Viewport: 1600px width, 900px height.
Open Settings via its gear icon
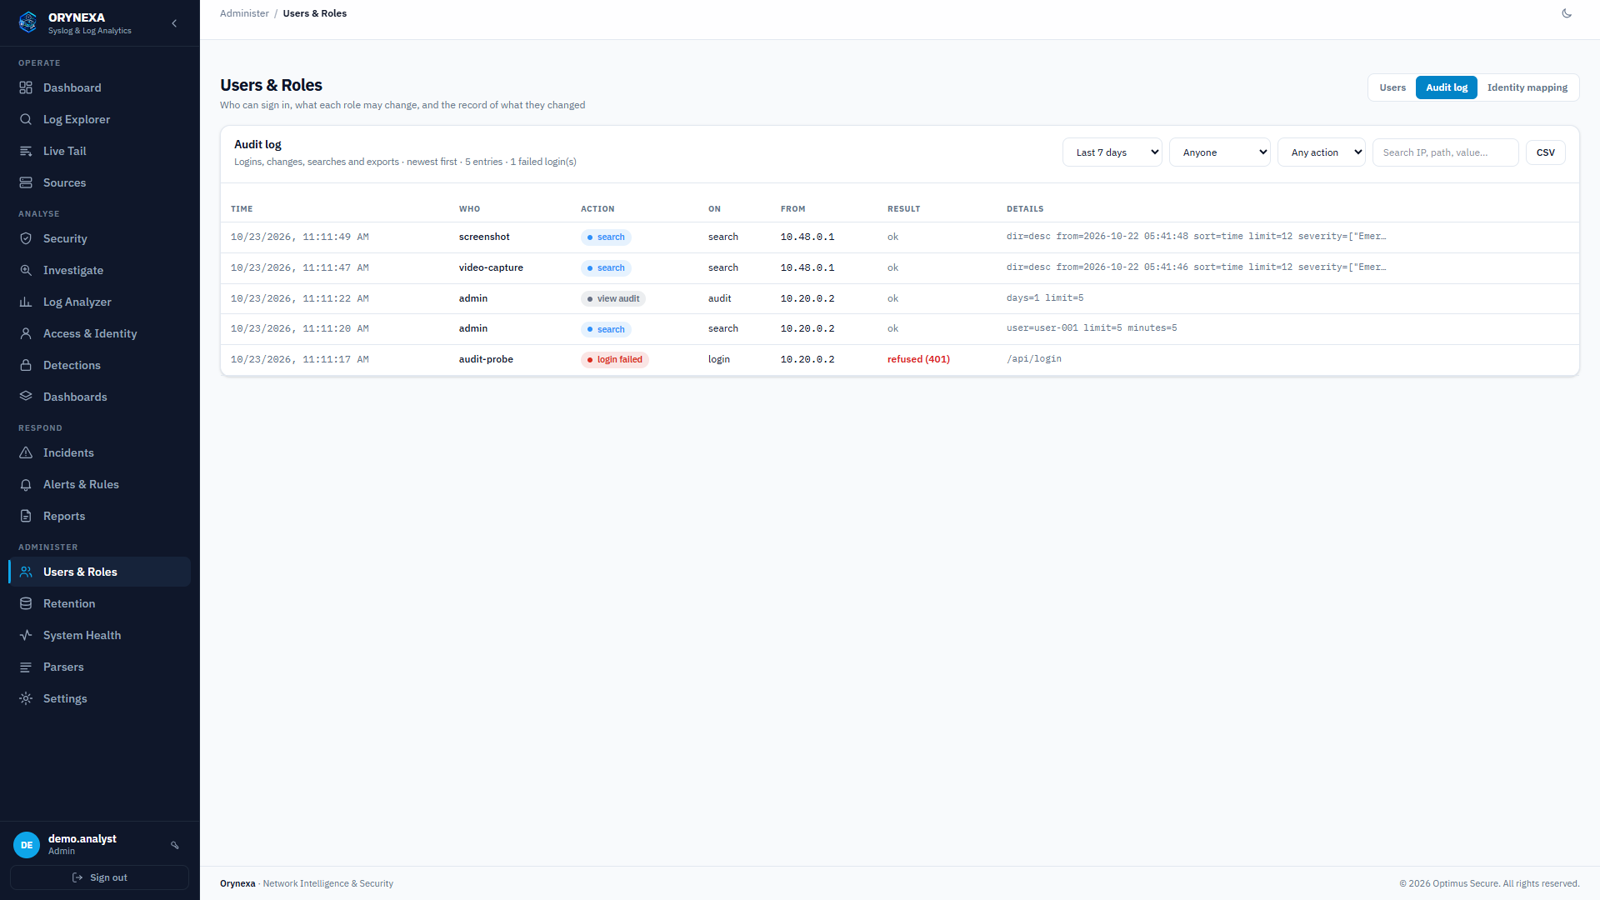(26, 699)
